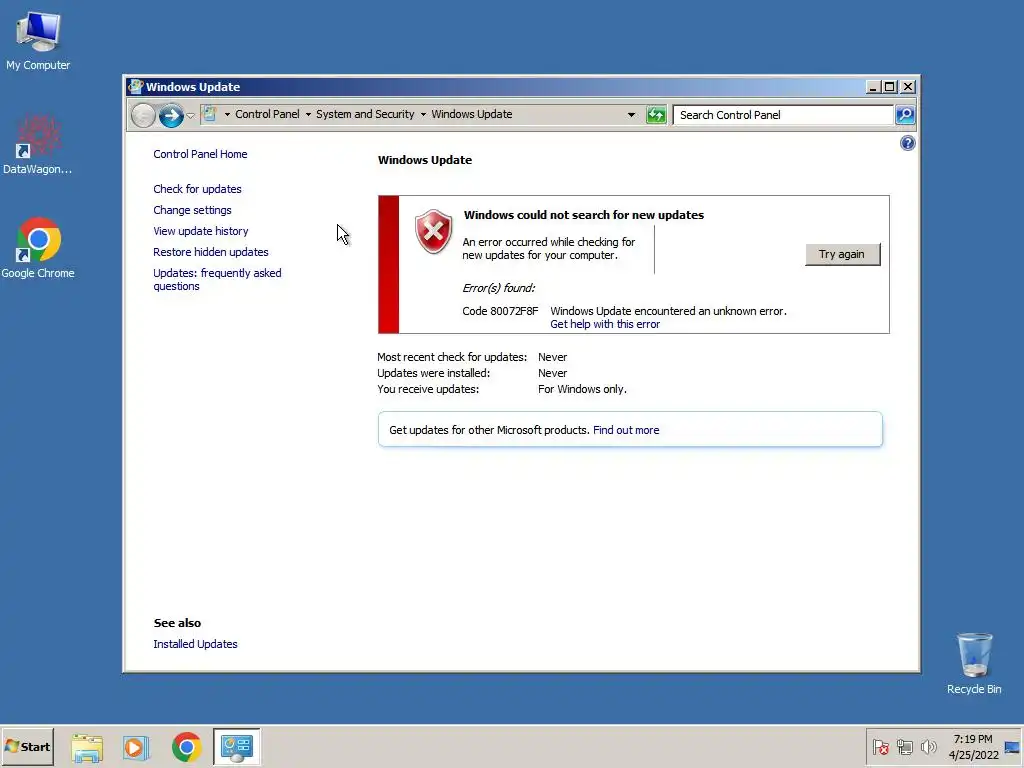Open recent pages dropdown beside navigation arrows
Viewport: 1024px width, 768px height.
(190, 116)
